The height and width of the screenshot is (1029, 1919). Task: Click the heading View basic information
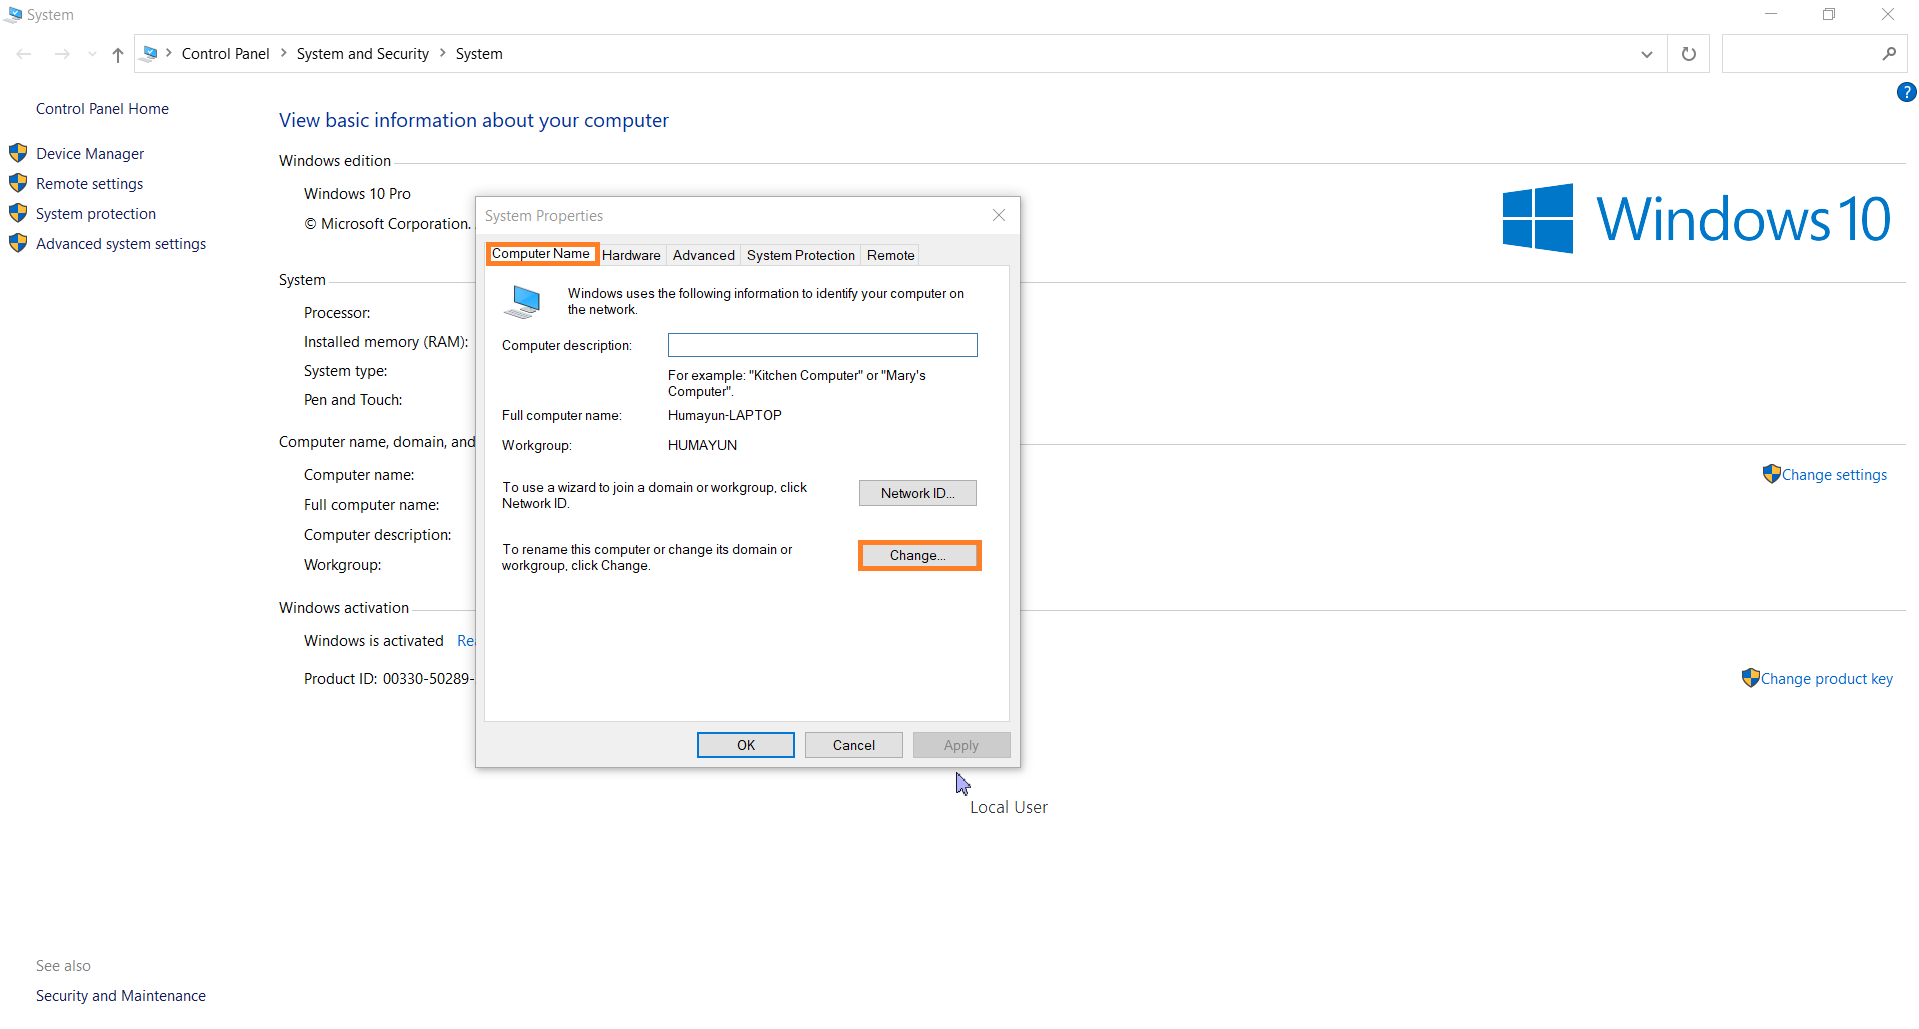click(474, 121)
